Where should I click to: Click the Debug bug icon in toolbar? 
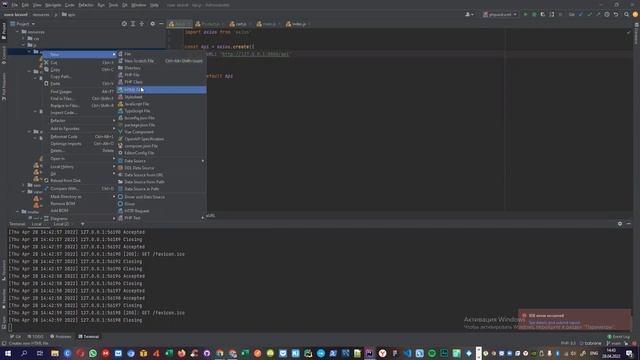pyautogui.click(x=534, y=14)
